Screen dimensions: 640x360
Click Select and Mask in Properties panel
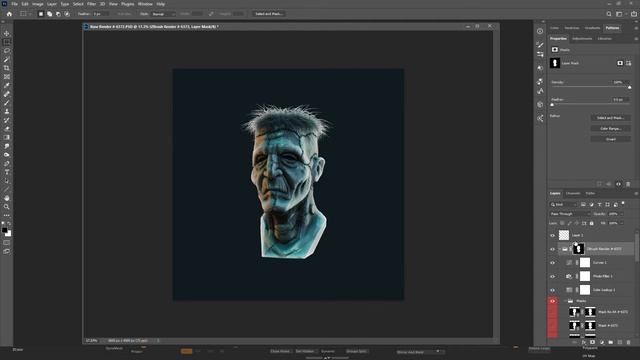610,118
